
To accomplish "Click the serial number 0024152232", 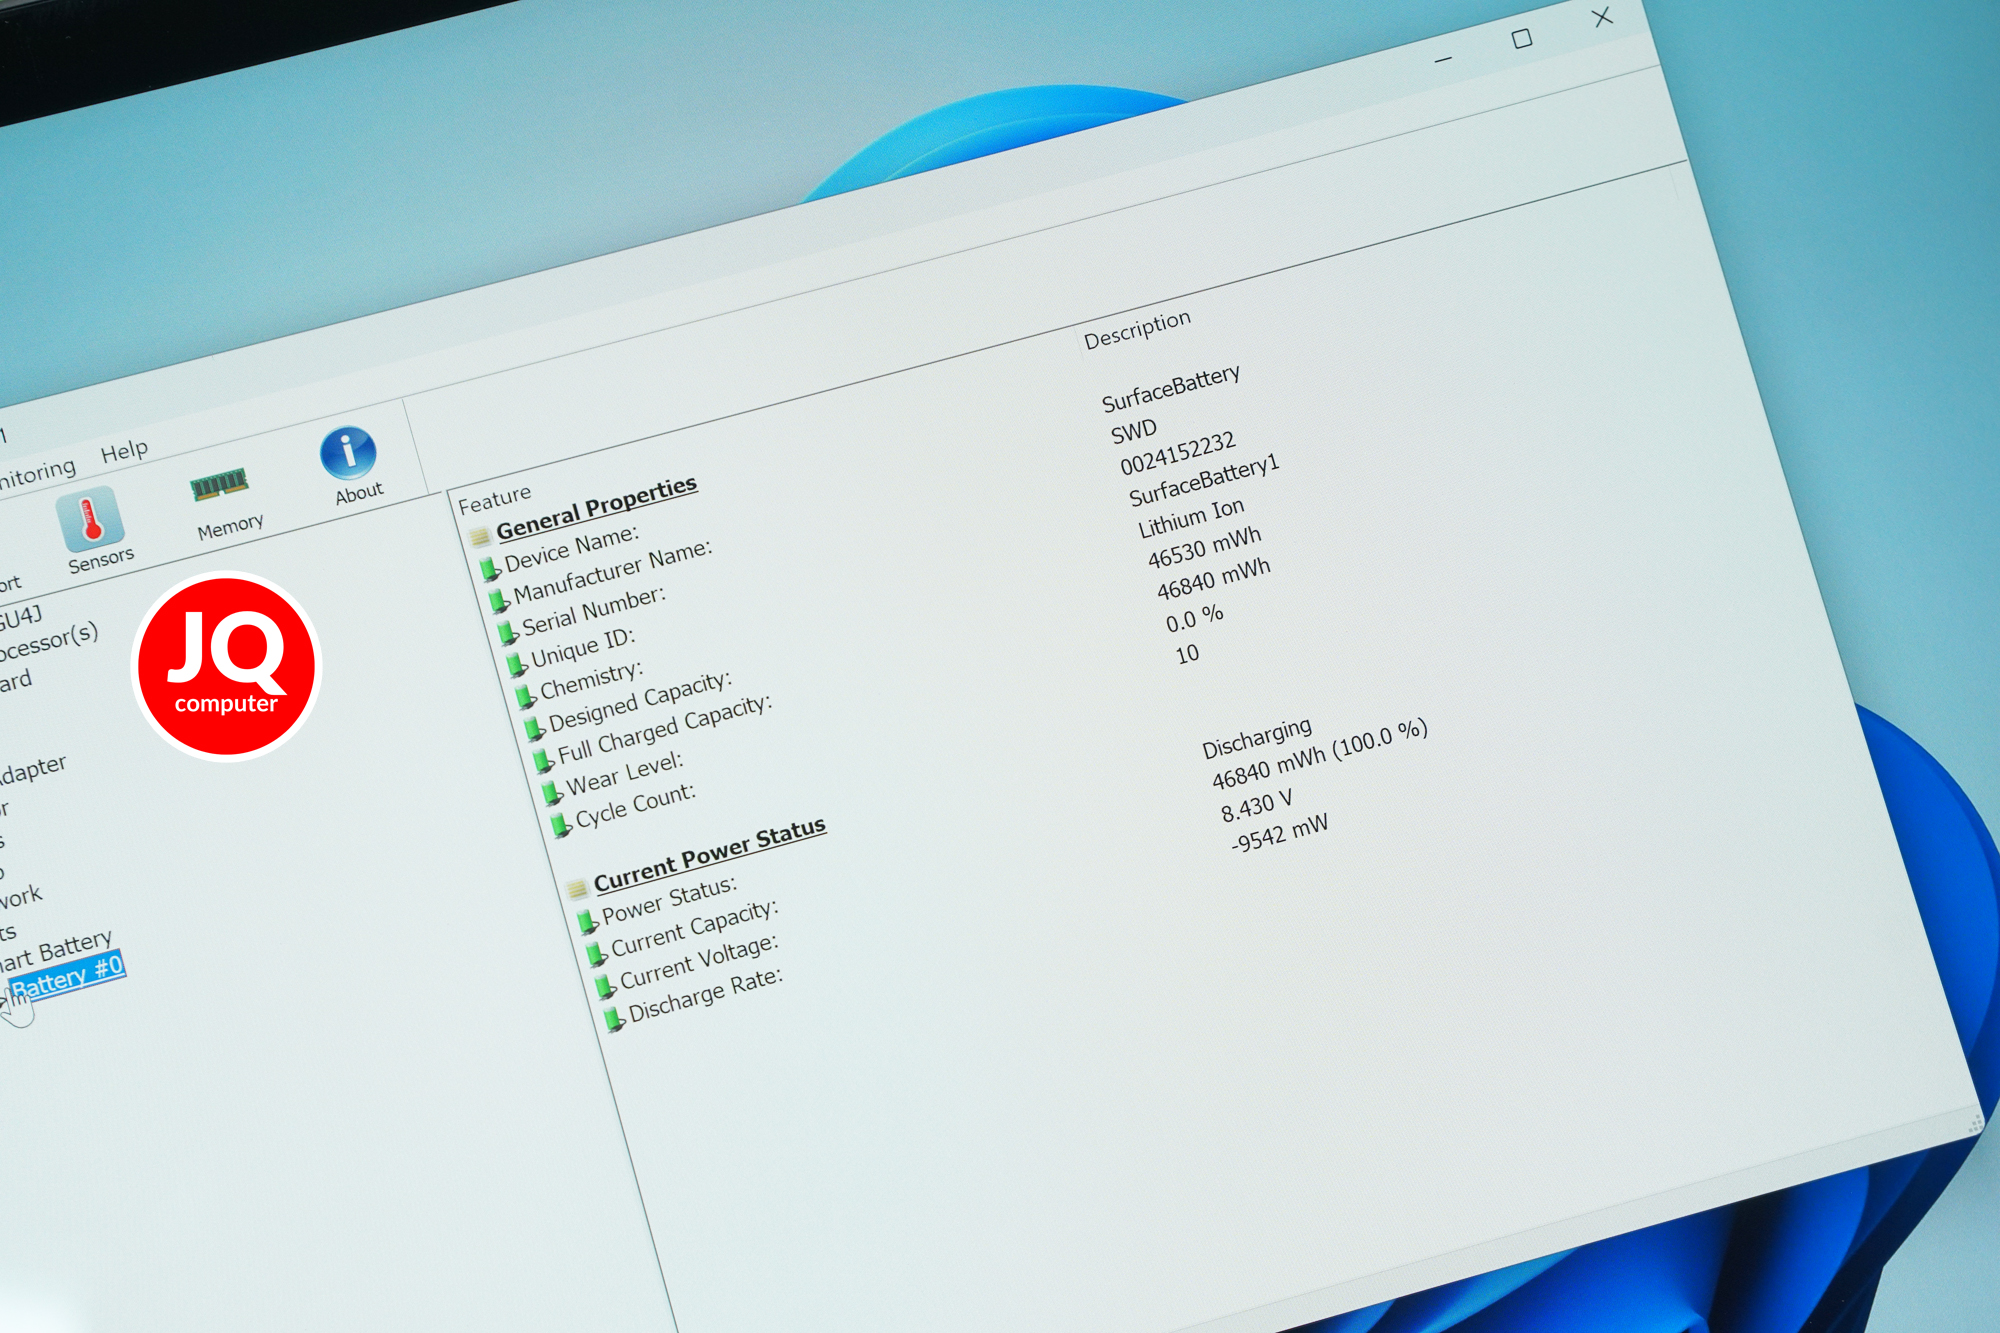I will pos(1177,454).
